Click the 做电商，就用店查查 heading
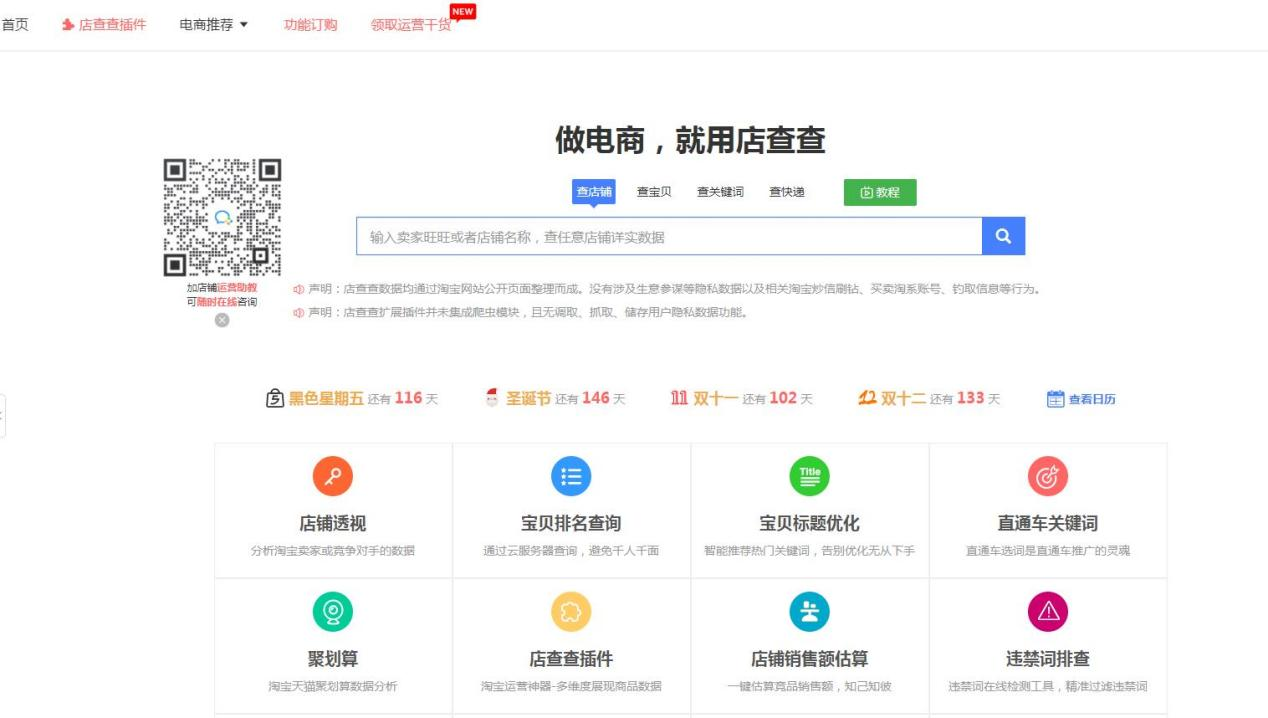Screen dimensions: 1268x718 tap(690, 141)
